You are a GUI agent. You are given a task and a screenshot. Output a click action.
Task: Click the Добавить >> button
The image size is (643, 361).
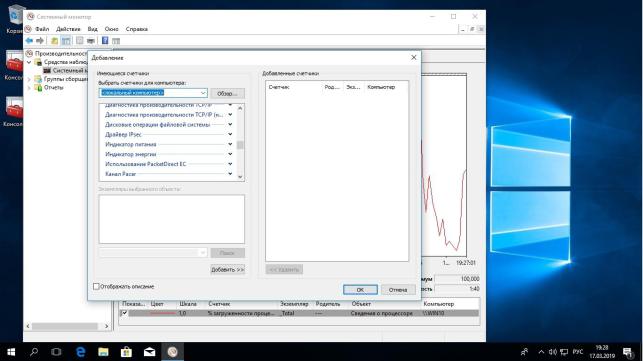click(x=228, y=270)
